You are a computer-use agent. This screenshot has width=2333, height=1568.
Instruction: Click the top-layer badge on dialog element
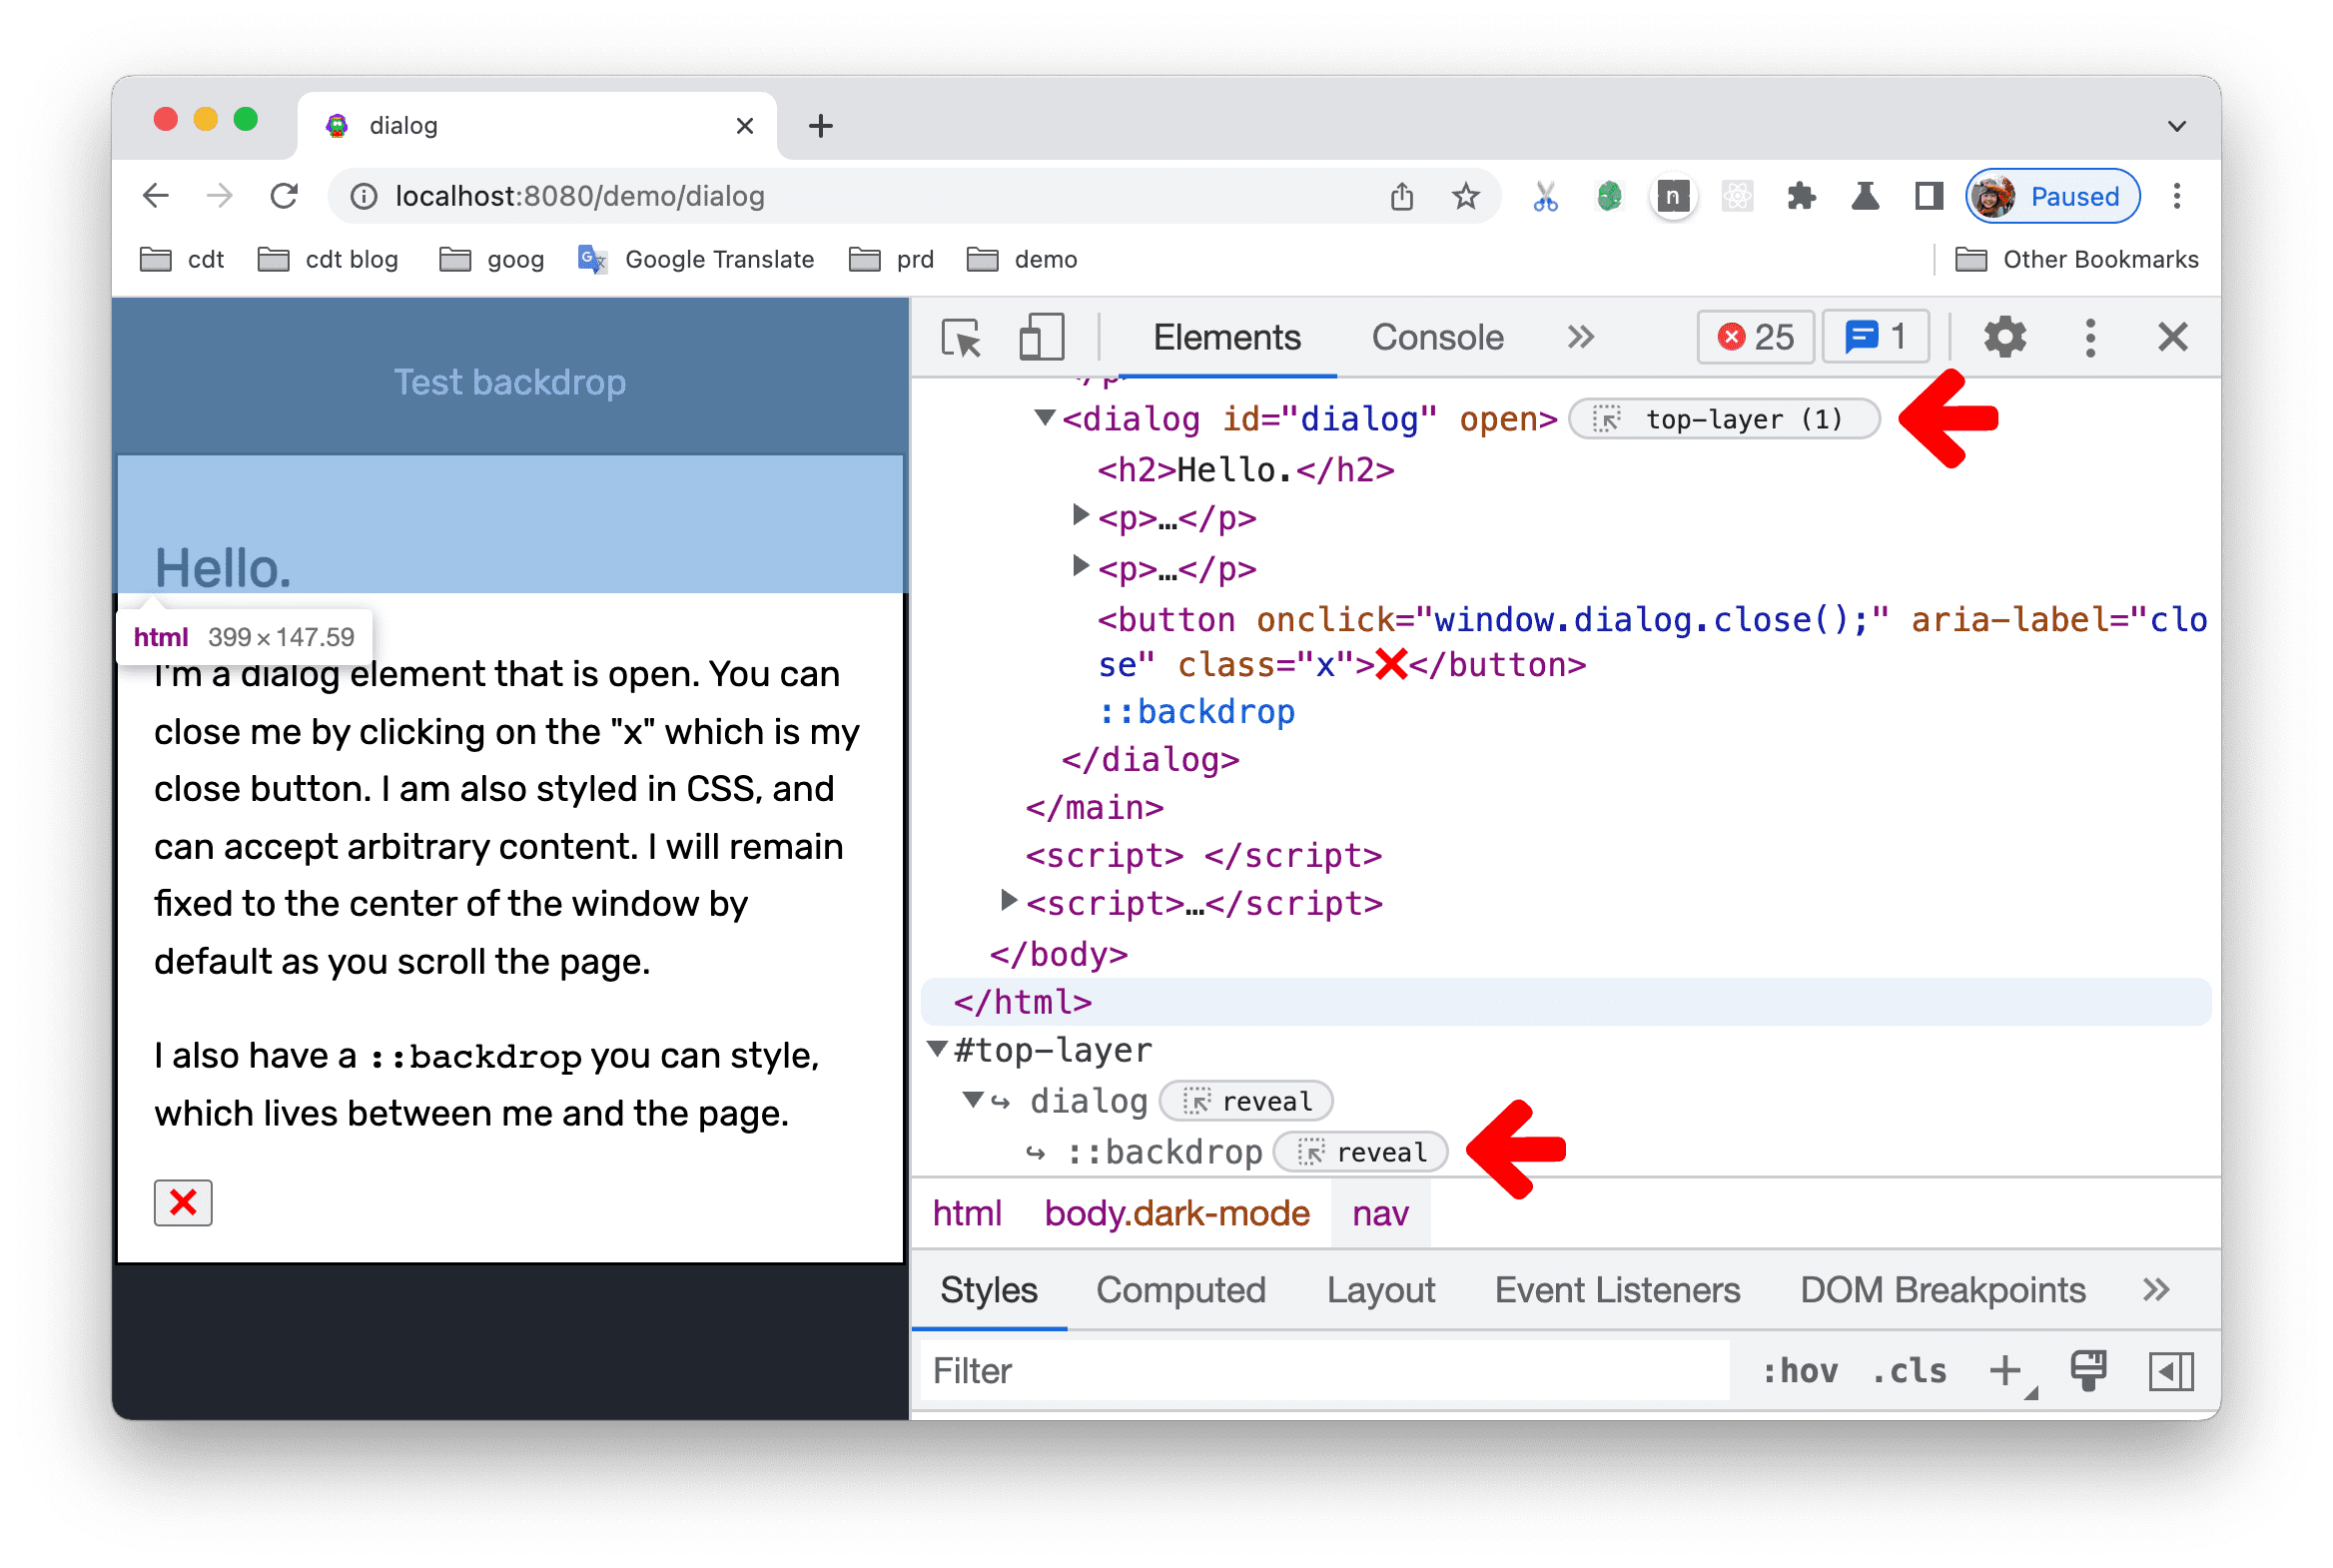pyautogui.click(x=1724, y=420)
